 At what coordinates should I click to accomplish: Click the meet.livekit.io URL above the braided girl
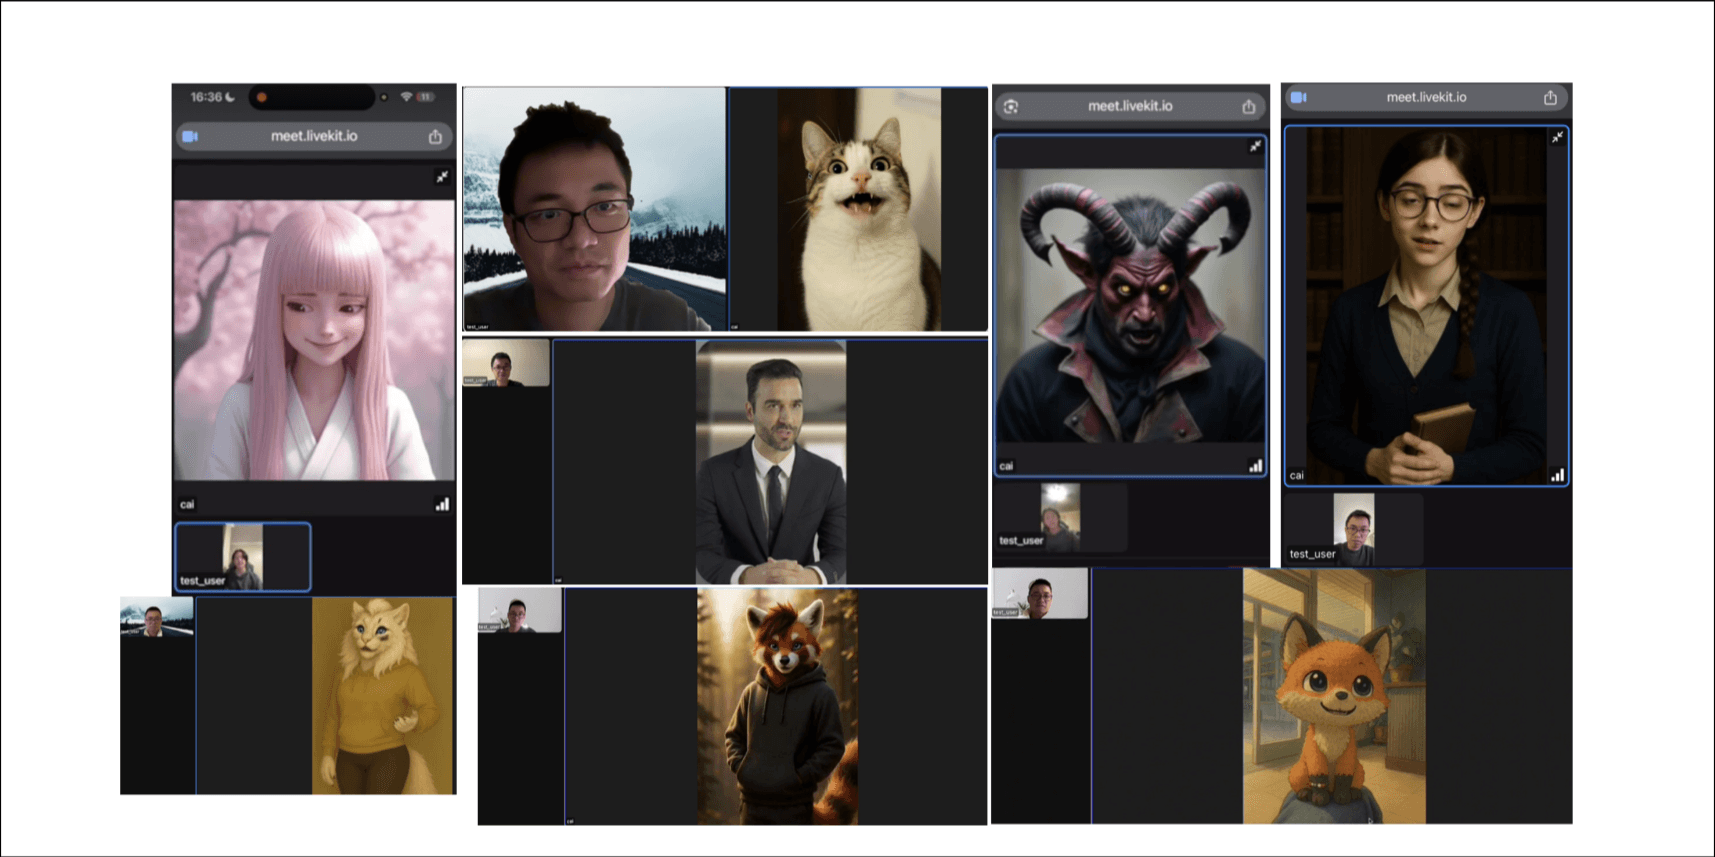click(1425, 97)
